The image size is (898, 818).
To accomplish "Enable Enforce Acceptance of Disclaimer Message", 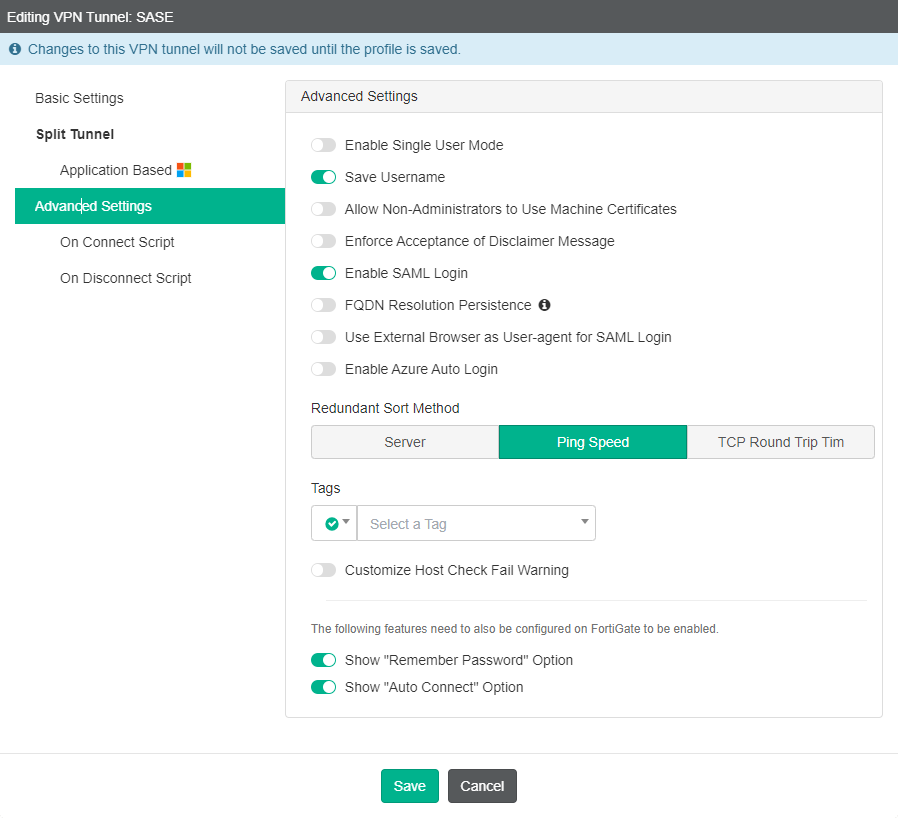I will (323, 241).
